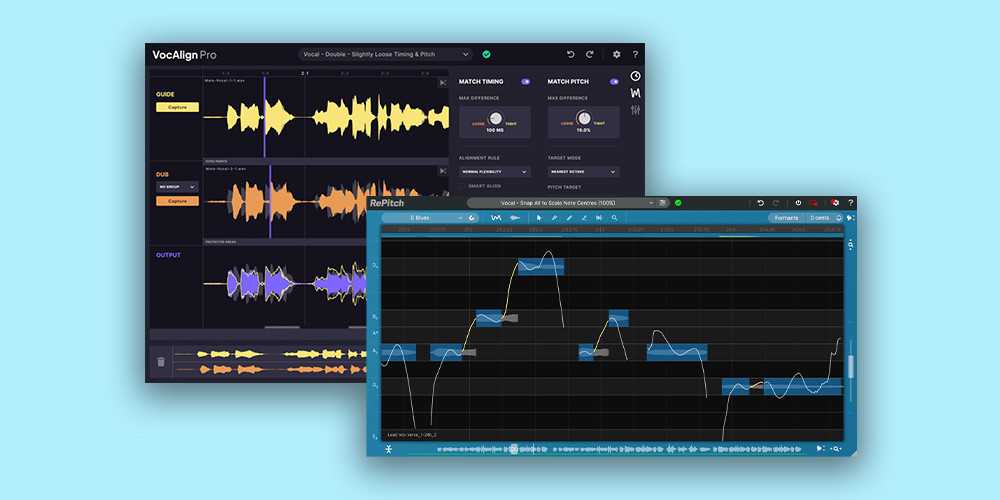
Task: Enable the Smart Align checkbox
Action: (x=462, y=186)
